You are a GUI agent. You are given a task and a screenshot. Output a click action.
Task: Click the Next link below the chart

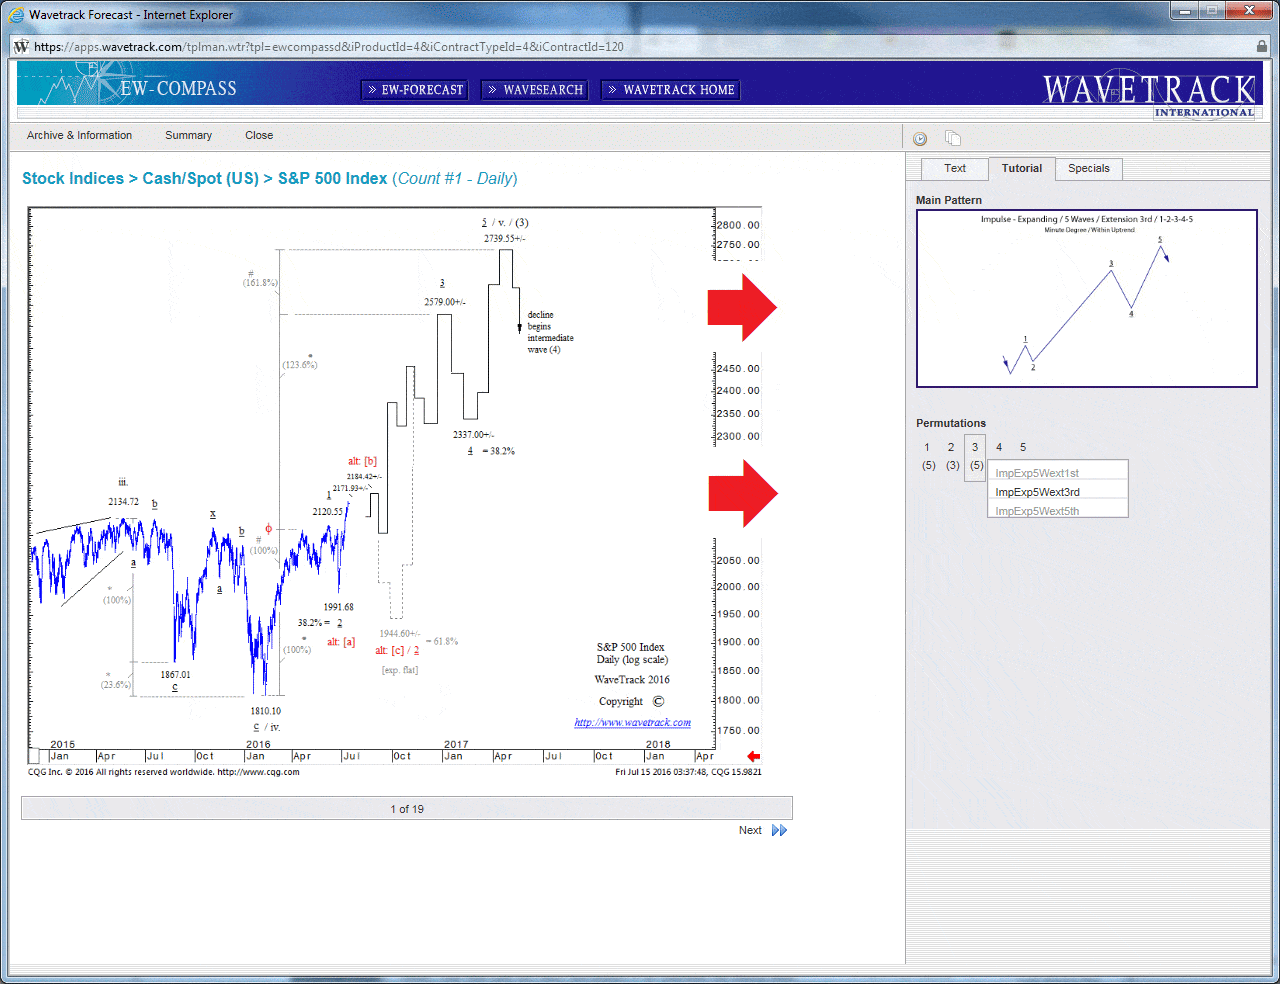(x=750, y=830)
